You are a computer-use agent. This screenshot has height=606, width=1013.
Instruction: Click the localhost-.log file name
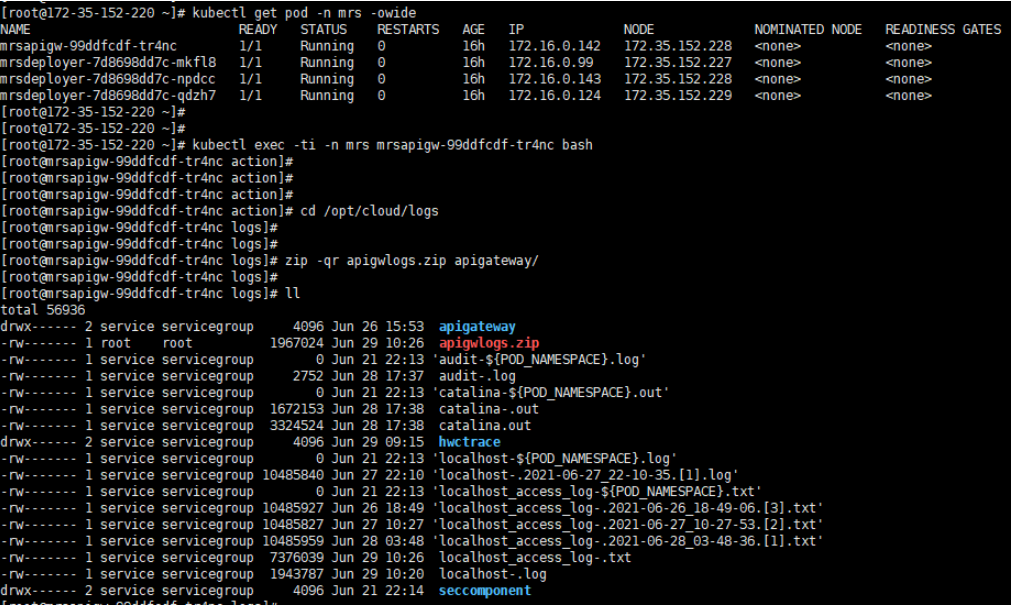click(x=492, y=574)
